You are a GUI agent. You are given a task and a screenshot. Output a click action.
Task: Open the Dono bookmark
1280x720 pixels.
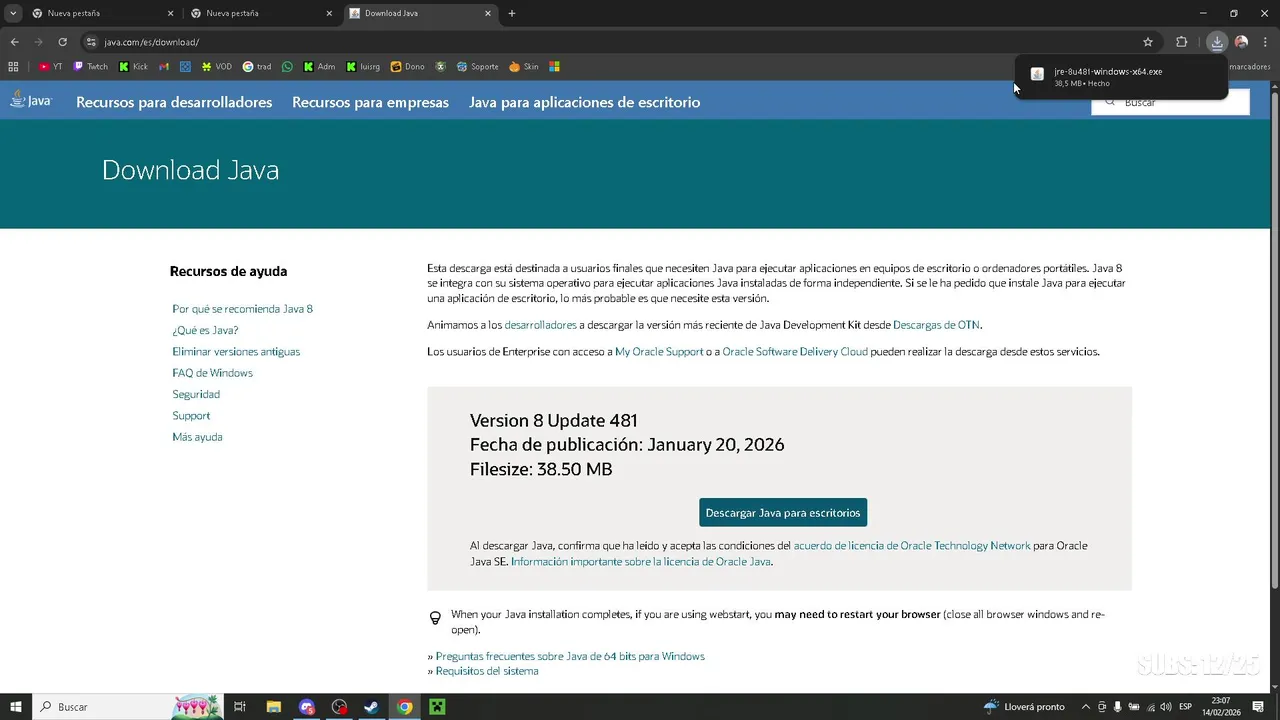pos(408,67)
